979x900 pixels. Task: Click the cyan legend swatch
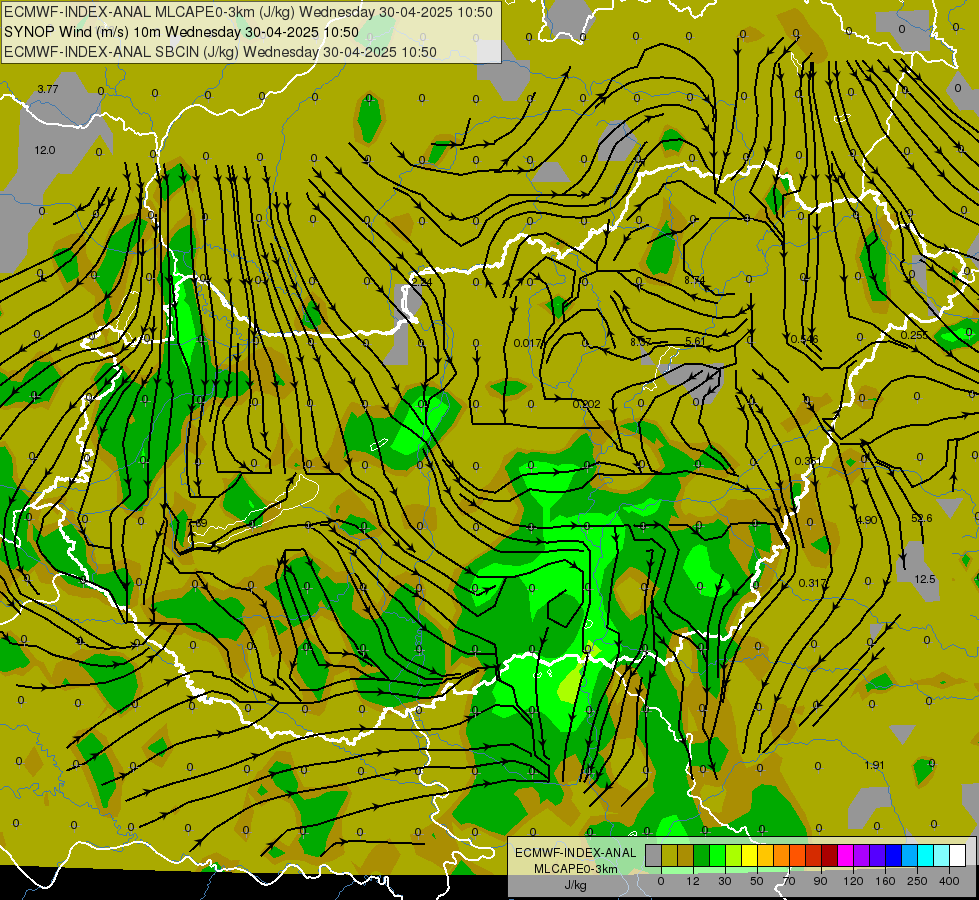[926, 855]
